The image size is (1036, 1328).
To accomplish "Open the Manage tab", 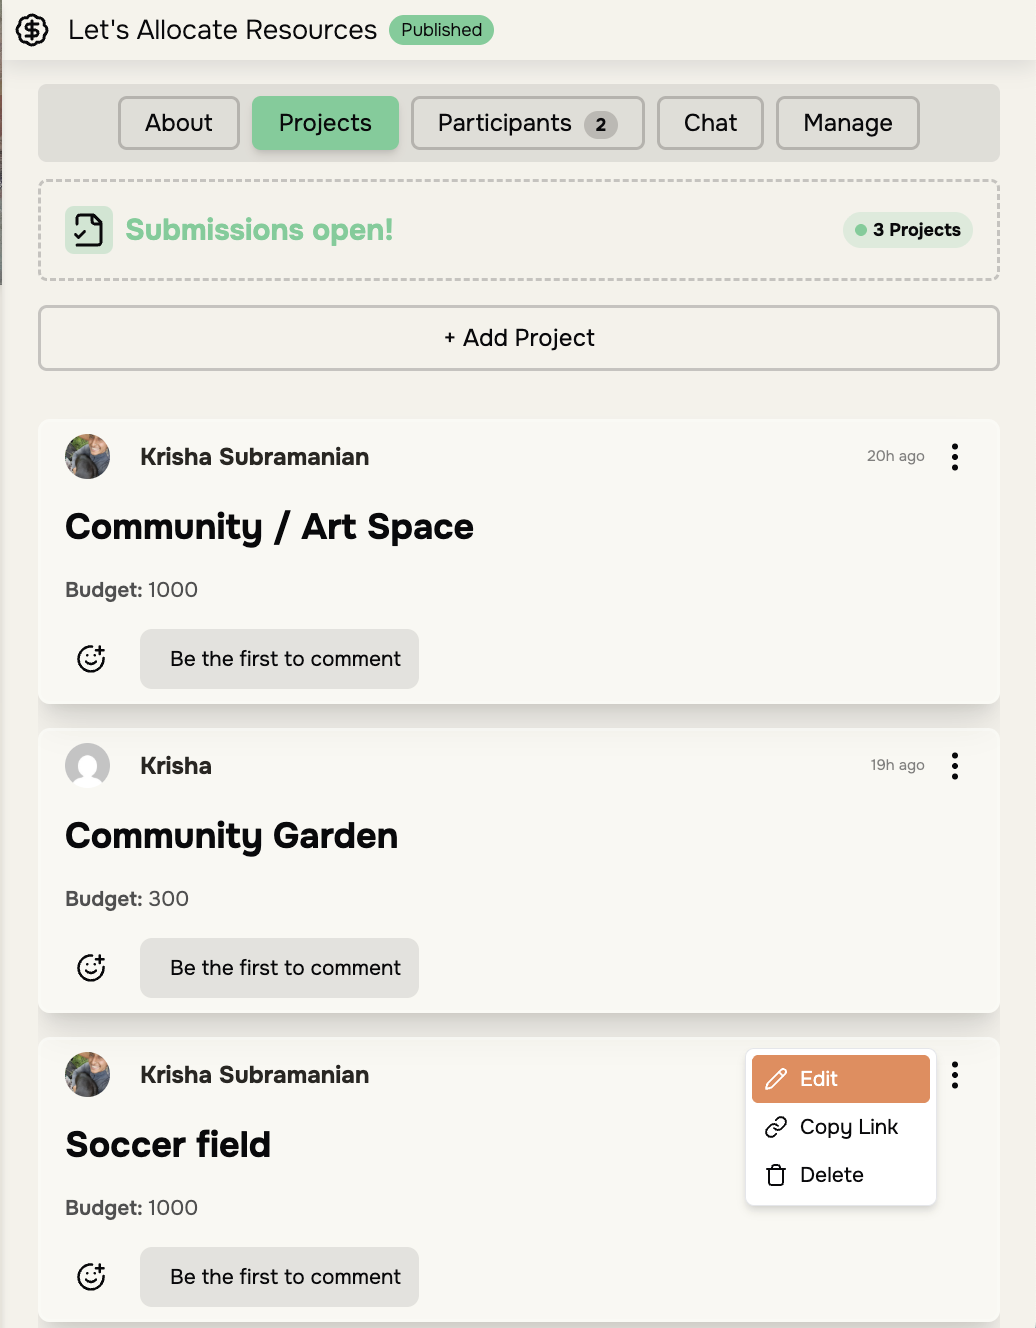I will [847, 123].
